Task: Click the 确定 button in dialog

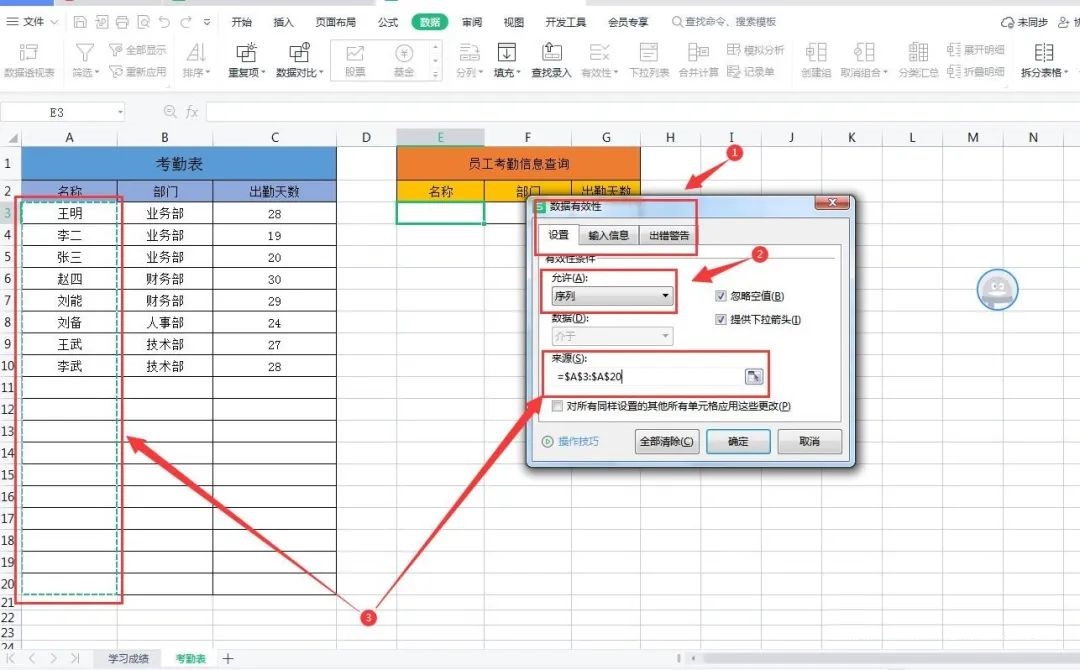Action: pyautogui.click(x=738, y=441)
